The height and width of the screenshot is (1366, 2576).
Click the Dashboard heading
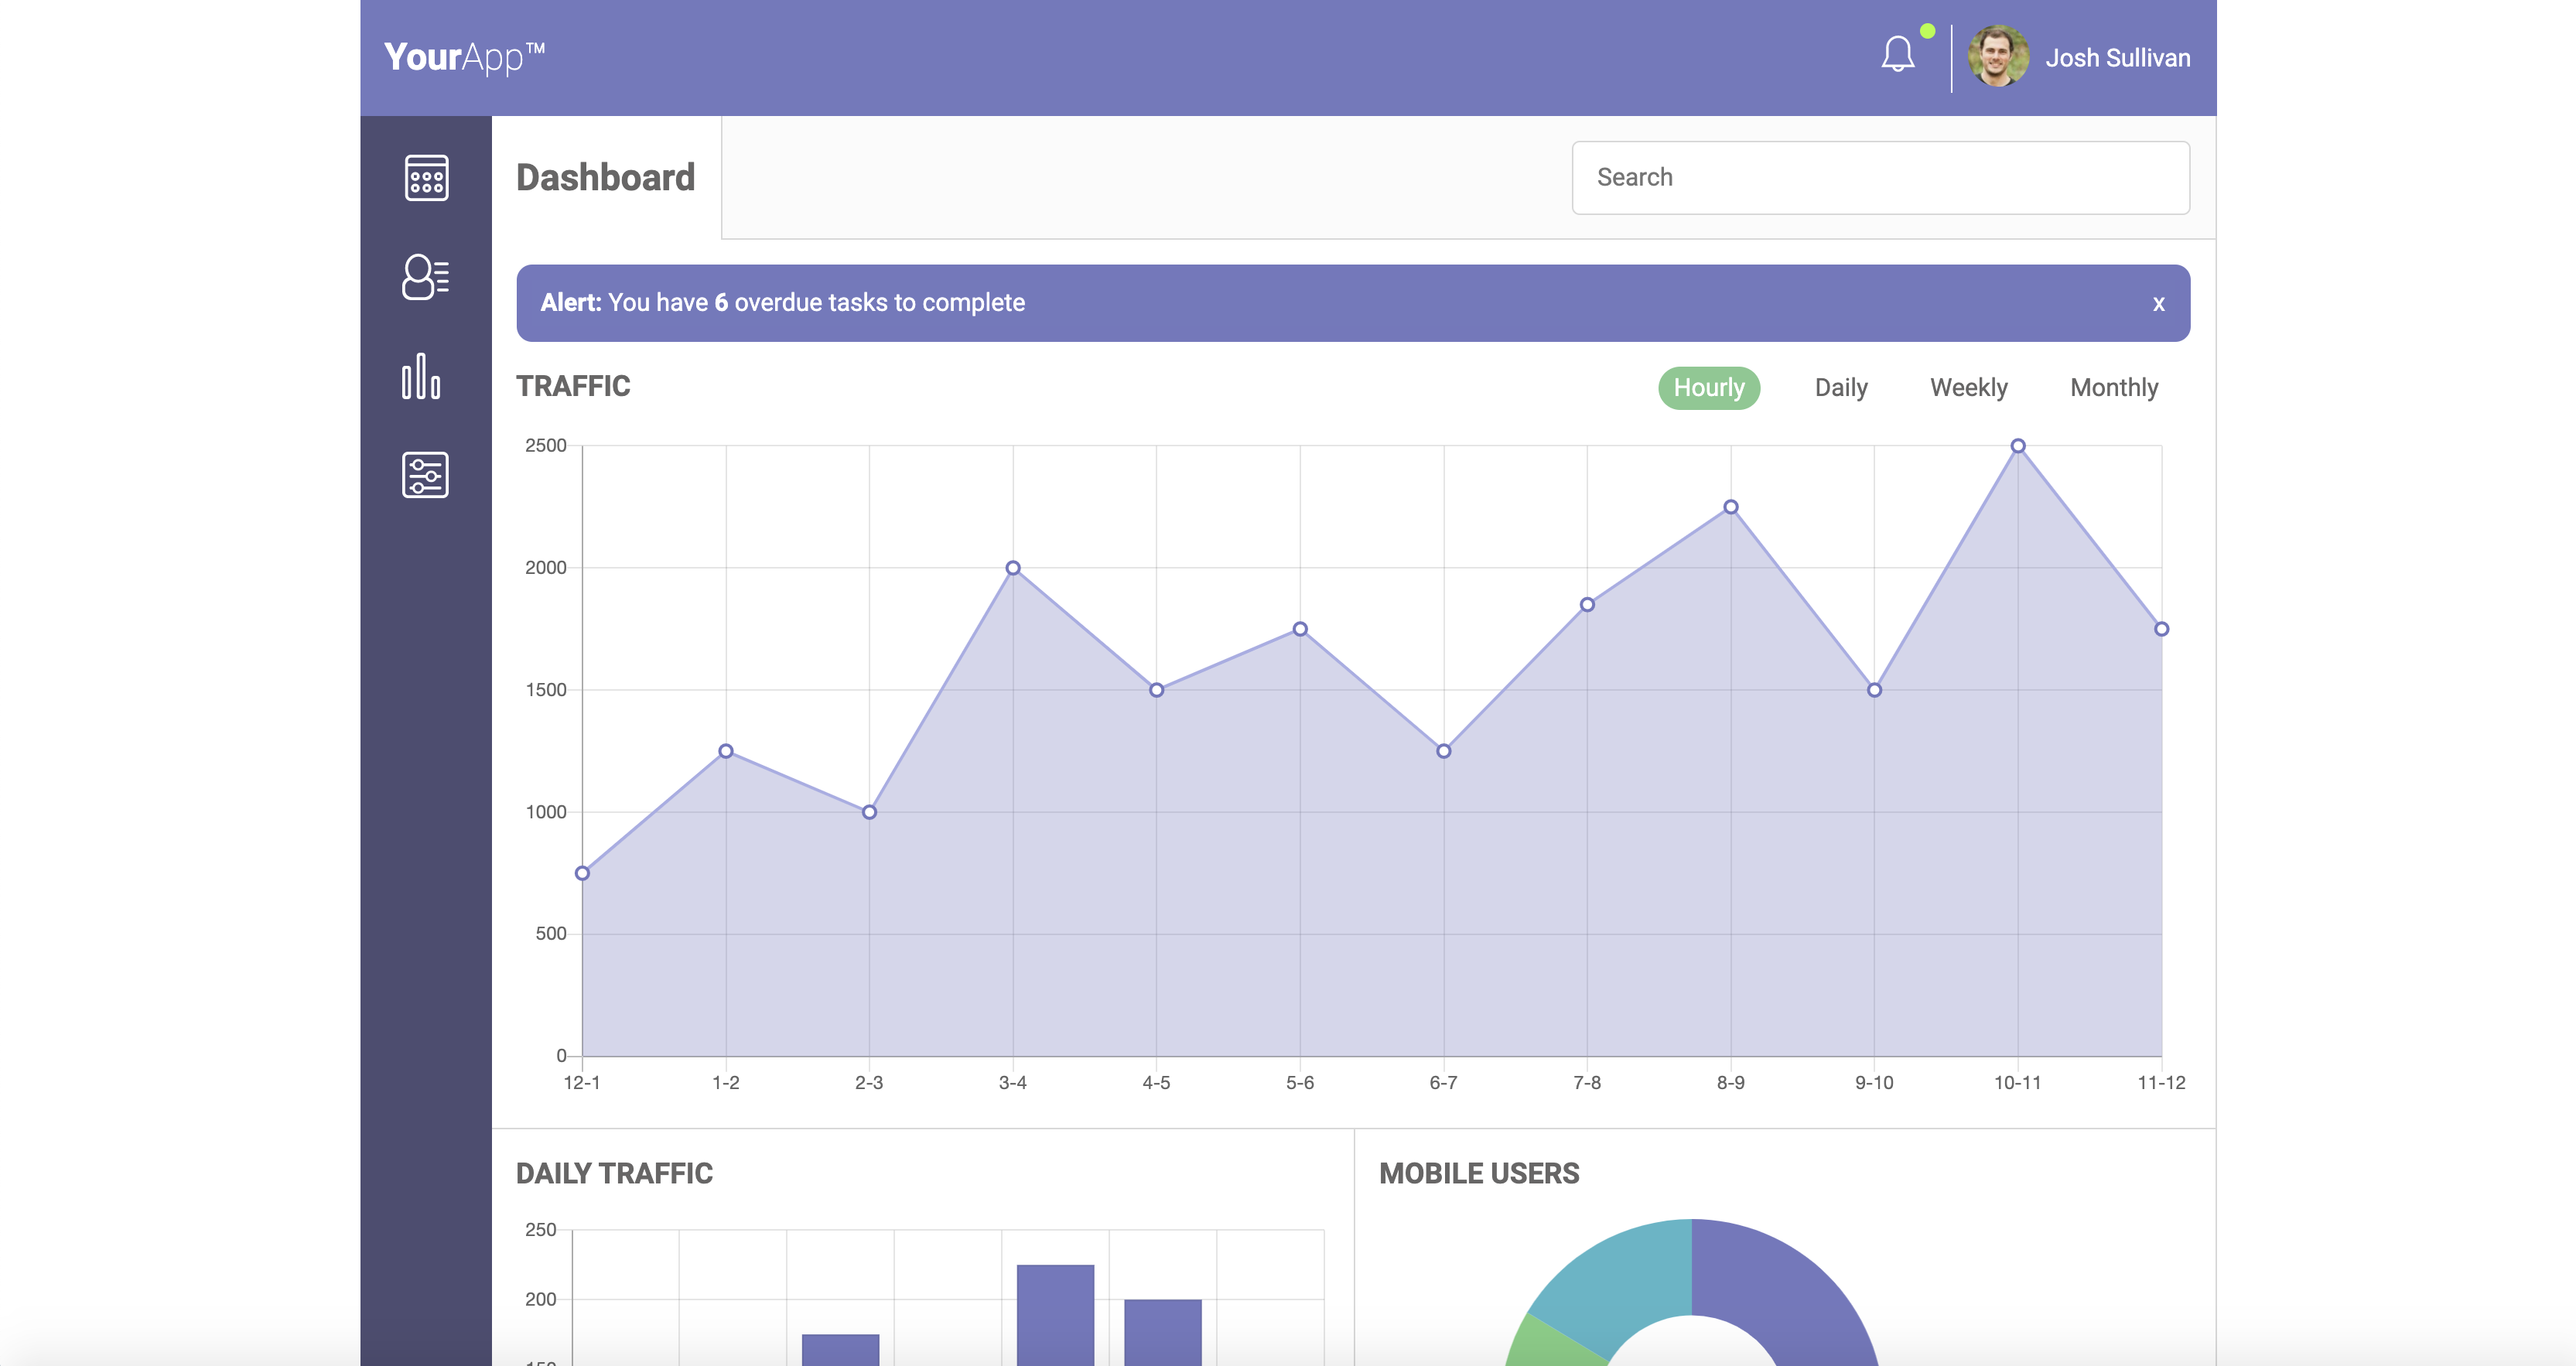[x=605, y=178]
